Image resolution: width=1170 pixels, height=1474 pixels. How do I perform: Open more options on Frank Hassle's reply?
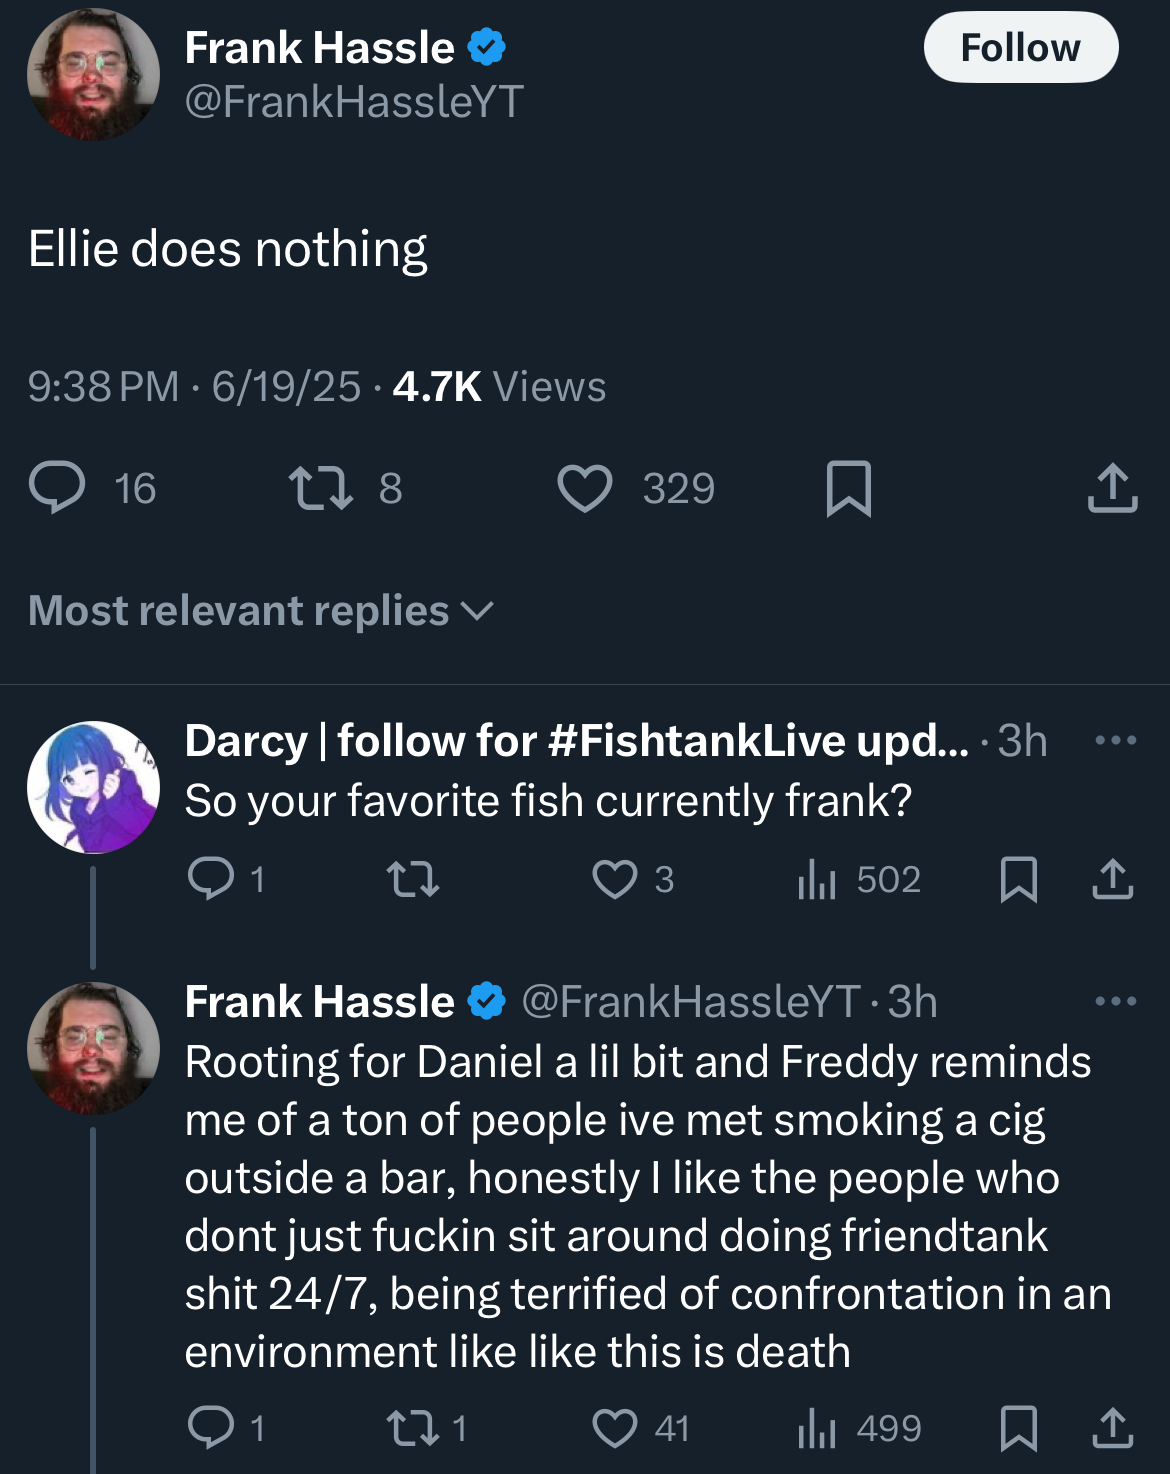(1115, 1001)
